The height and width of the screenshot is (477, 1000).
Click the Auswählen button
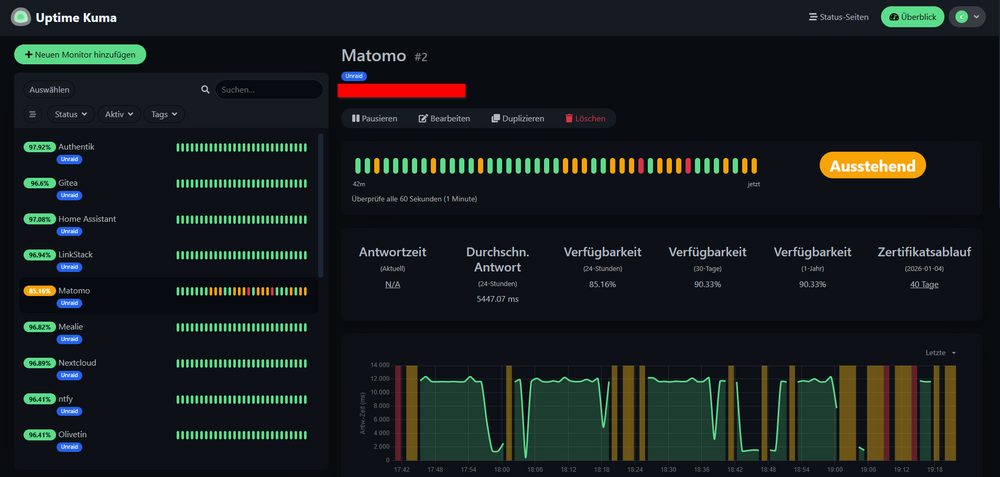50,90
